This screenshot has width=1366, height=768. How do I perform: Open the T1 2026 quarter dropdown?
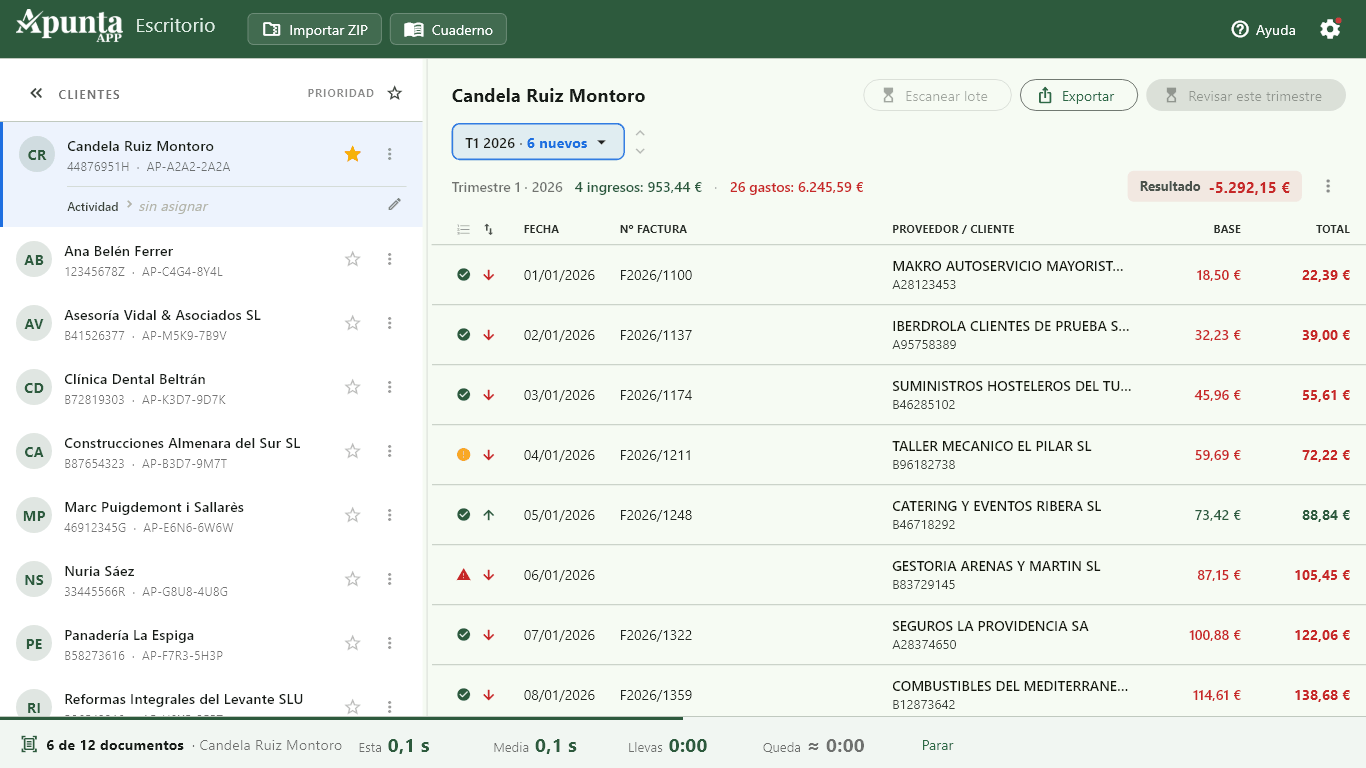[538, 142]
